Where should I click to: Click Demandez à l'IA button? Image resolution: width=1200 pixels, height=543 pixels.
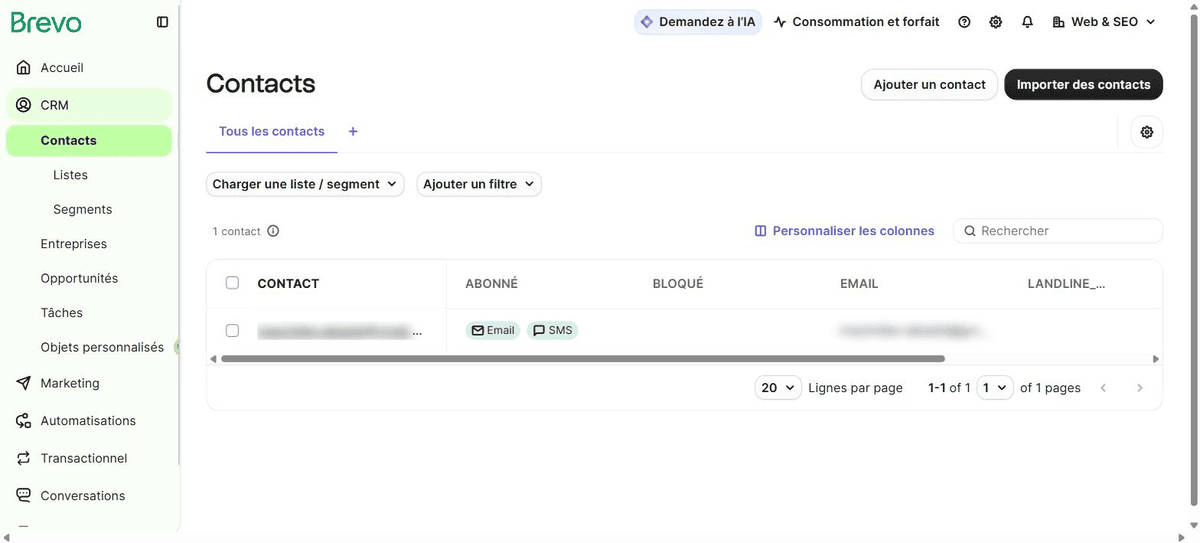[x=698, y=22]
